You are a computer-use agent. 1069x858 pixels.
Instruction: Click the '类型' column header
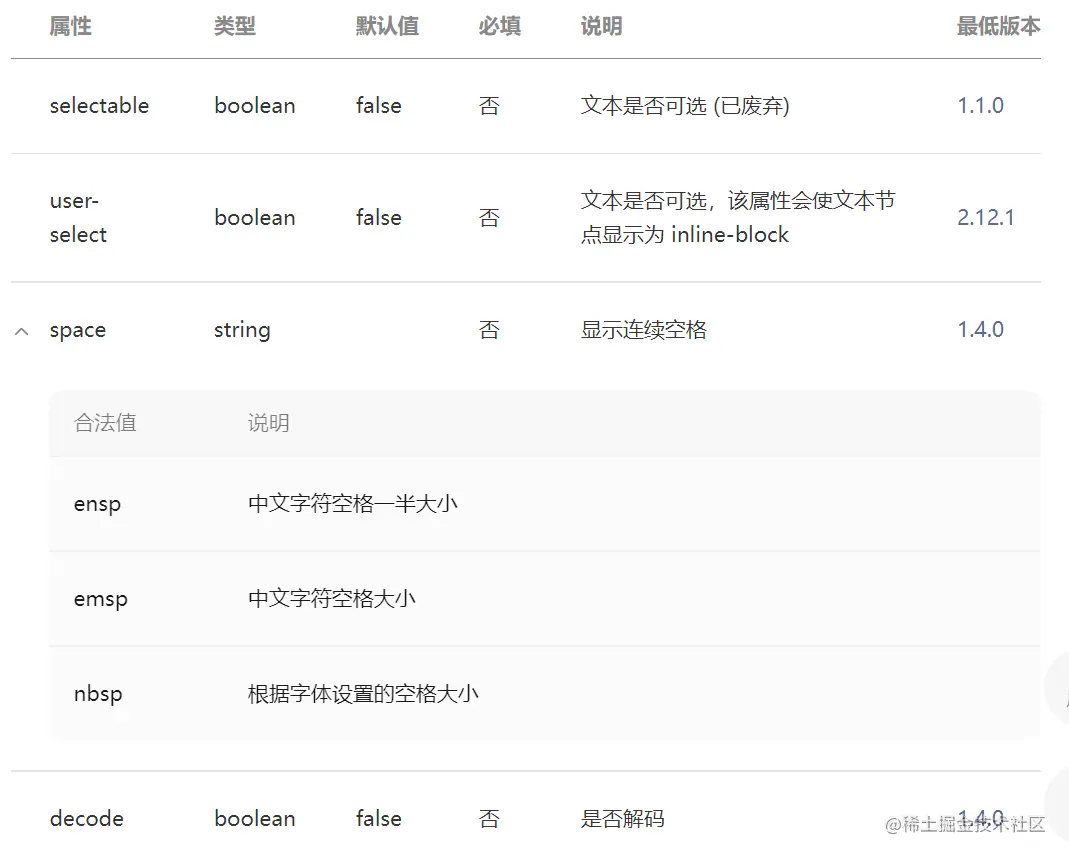point(235,26)
